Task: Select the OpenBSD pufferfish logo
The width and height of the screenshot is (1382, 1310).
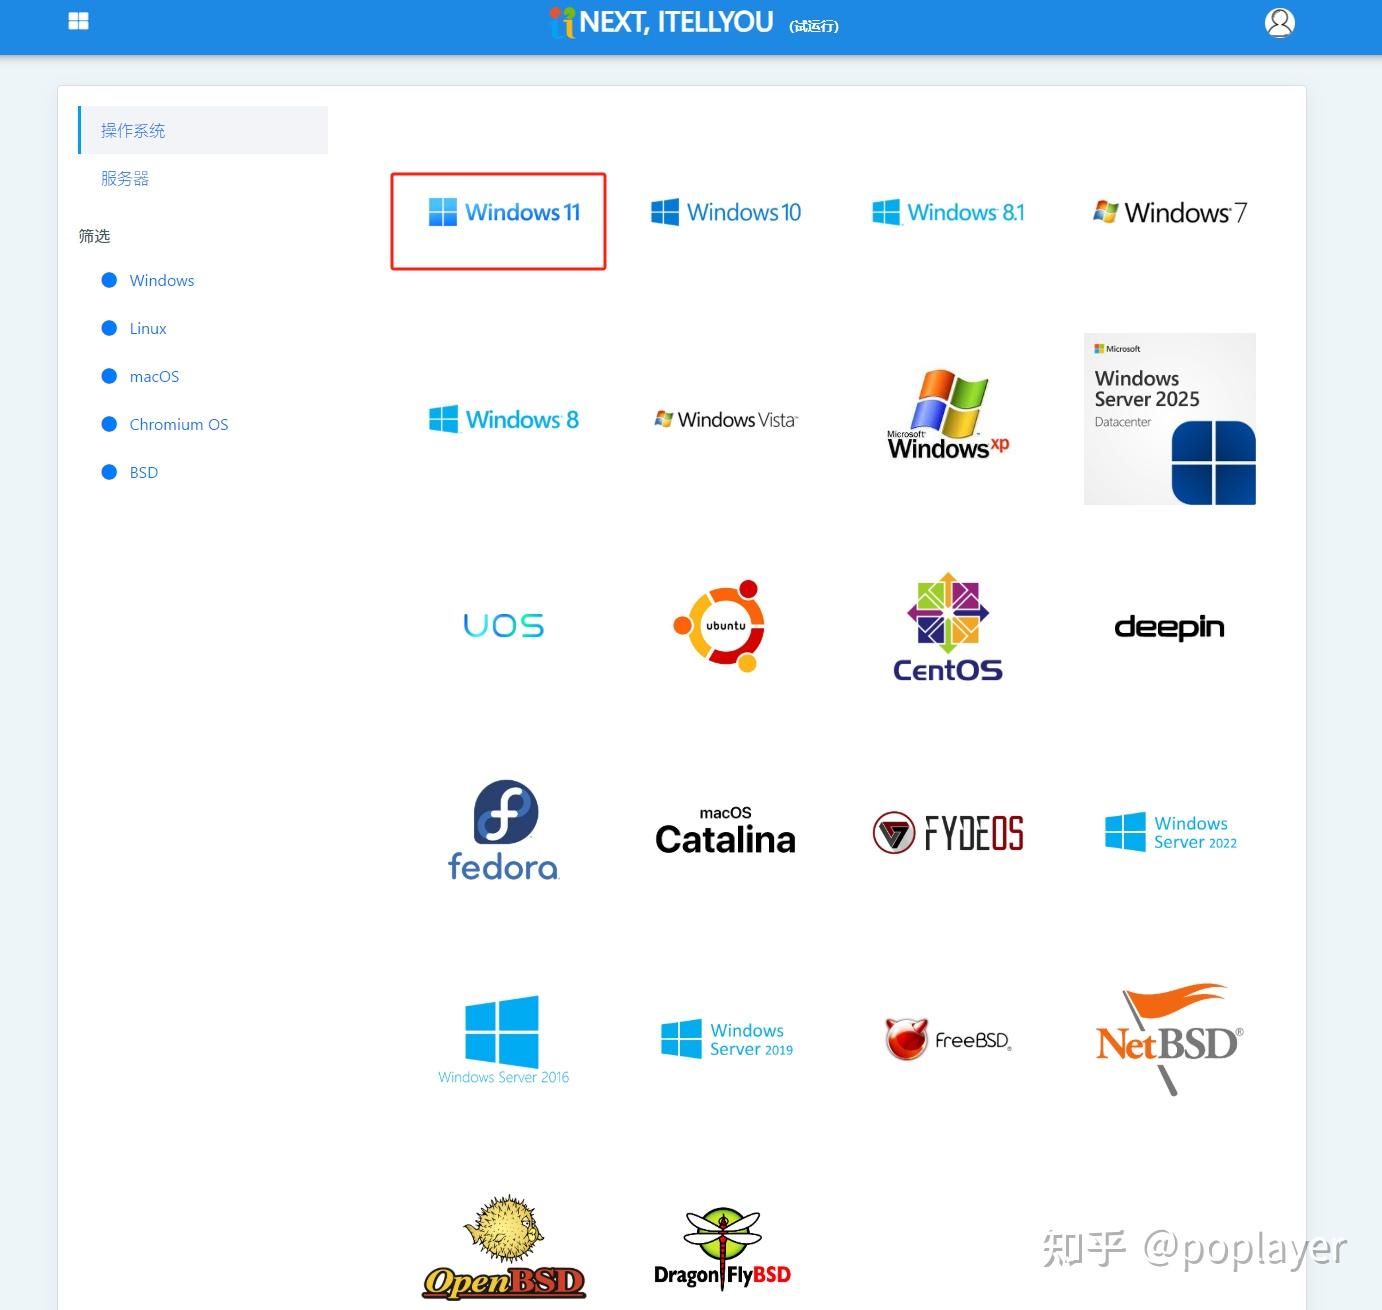Action: click(504, 1247)
